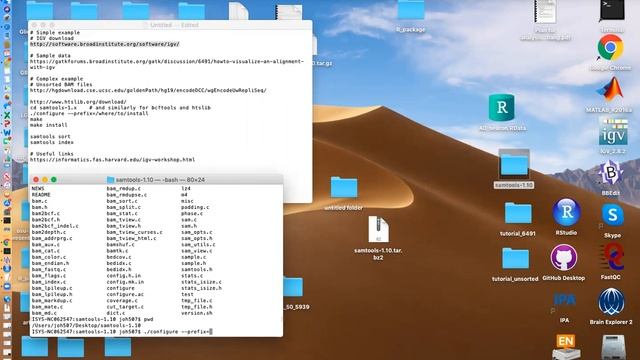Image resolution: width=640 pixels, height=360 pixels.
Task: Click the informatics.fas.harvard.edu igv-workshop URL
Action: (112, 160)
